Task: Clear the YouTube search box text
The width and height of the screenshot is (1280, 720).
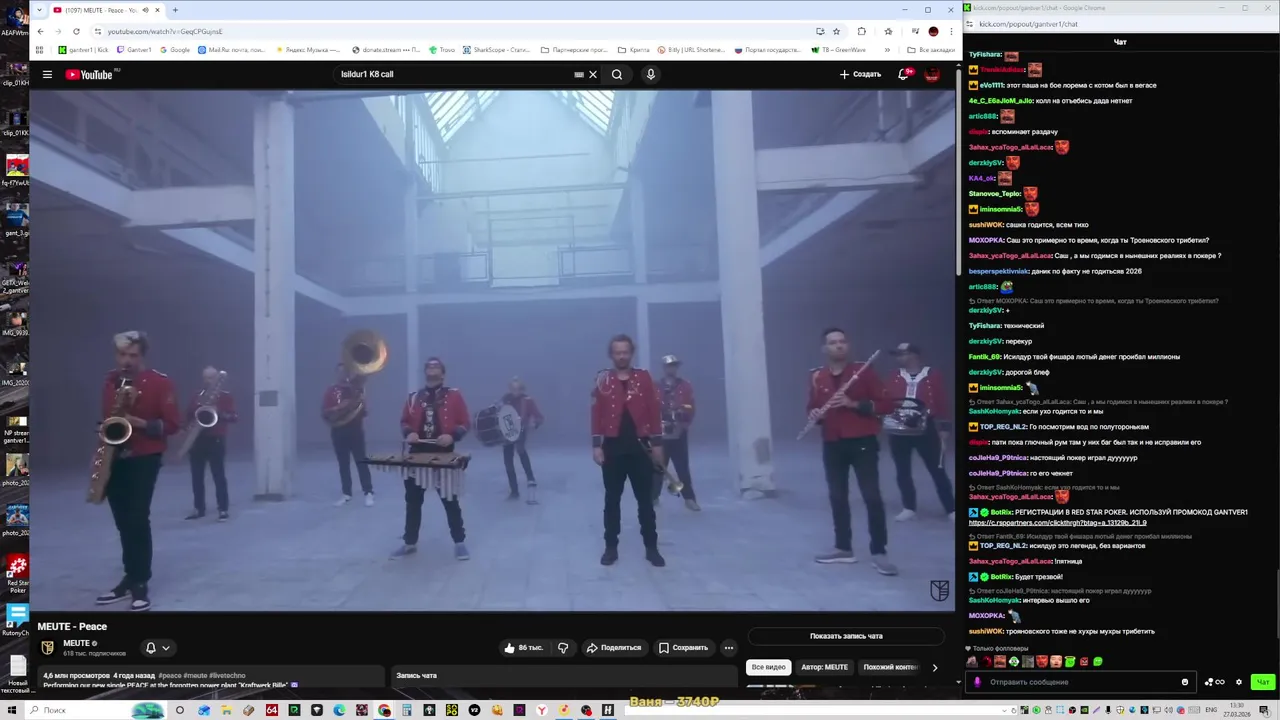Action: click(x=592, y=74)
